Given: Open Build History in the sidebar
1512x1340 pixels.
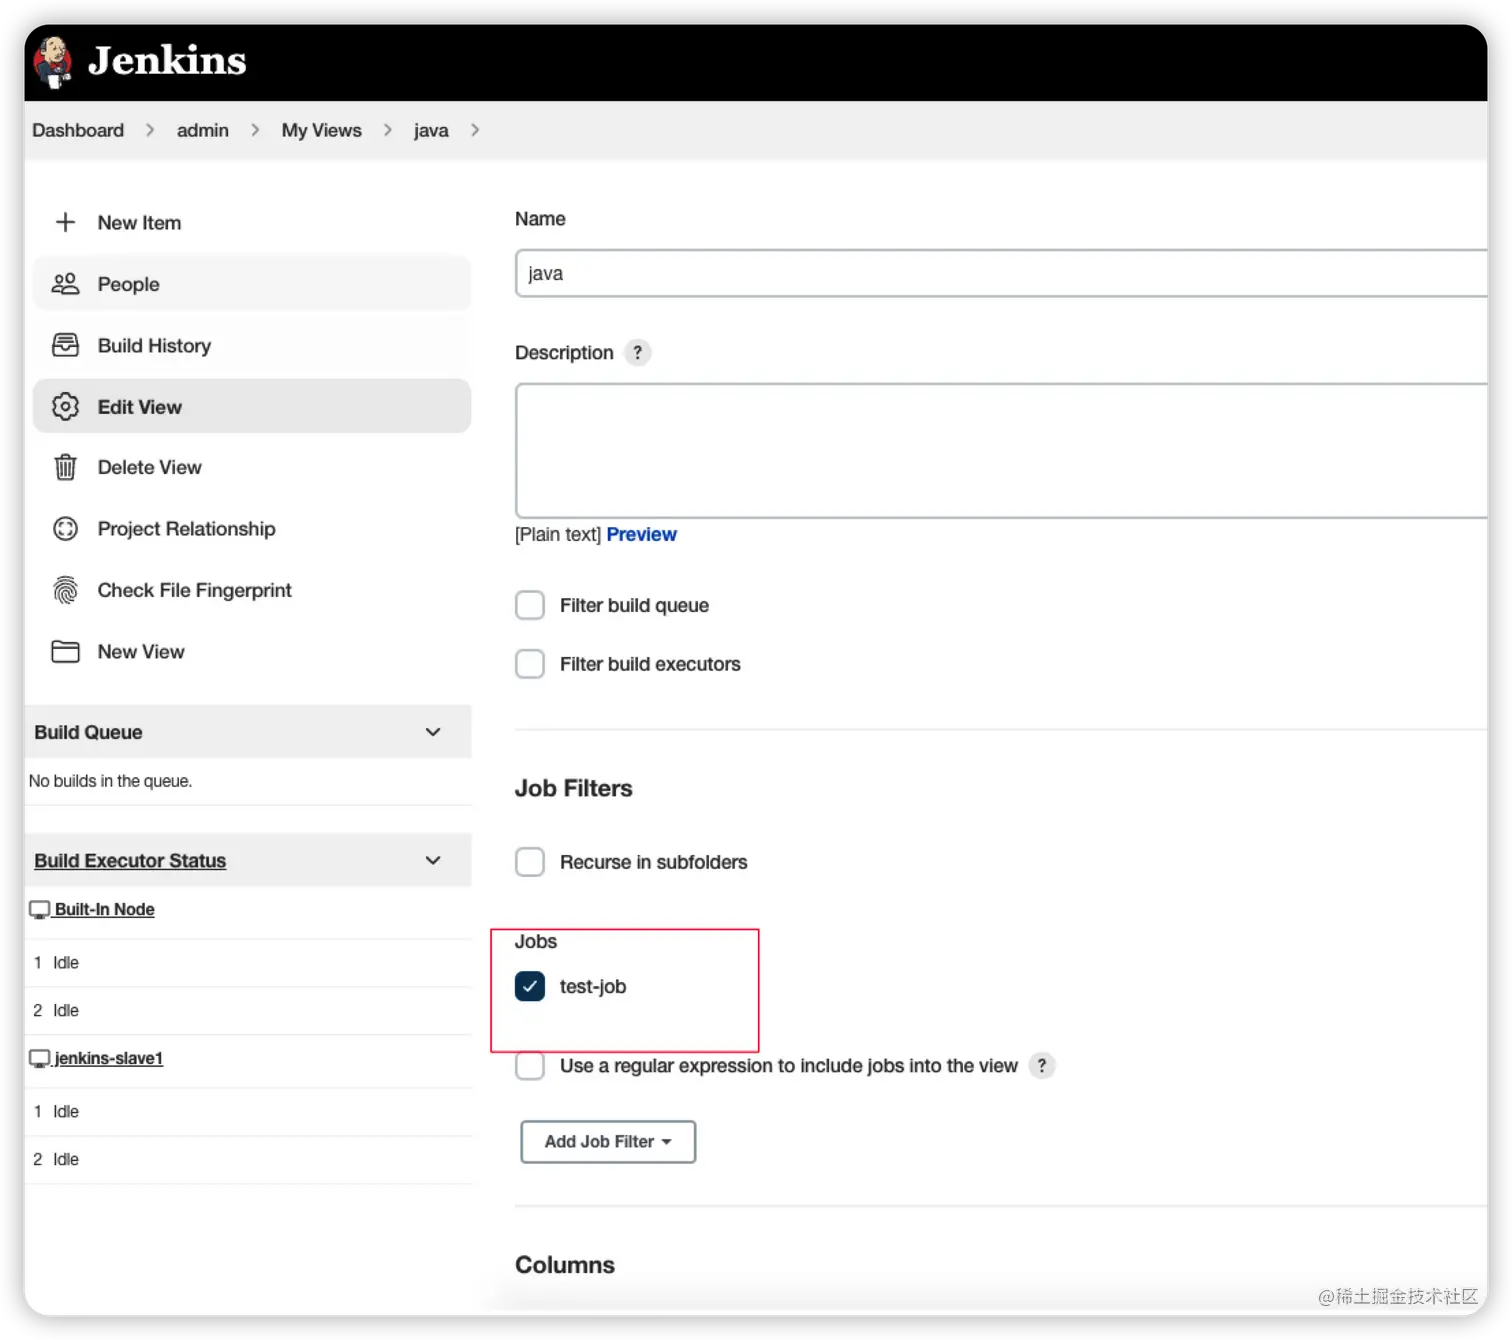Looking at the screenshot, I should 252,345.
